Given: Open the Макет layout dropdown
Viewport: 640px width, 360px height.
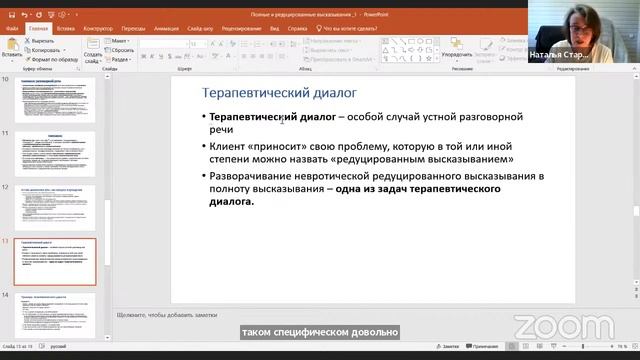Looking at the screenshot, I should click(117, 41).
